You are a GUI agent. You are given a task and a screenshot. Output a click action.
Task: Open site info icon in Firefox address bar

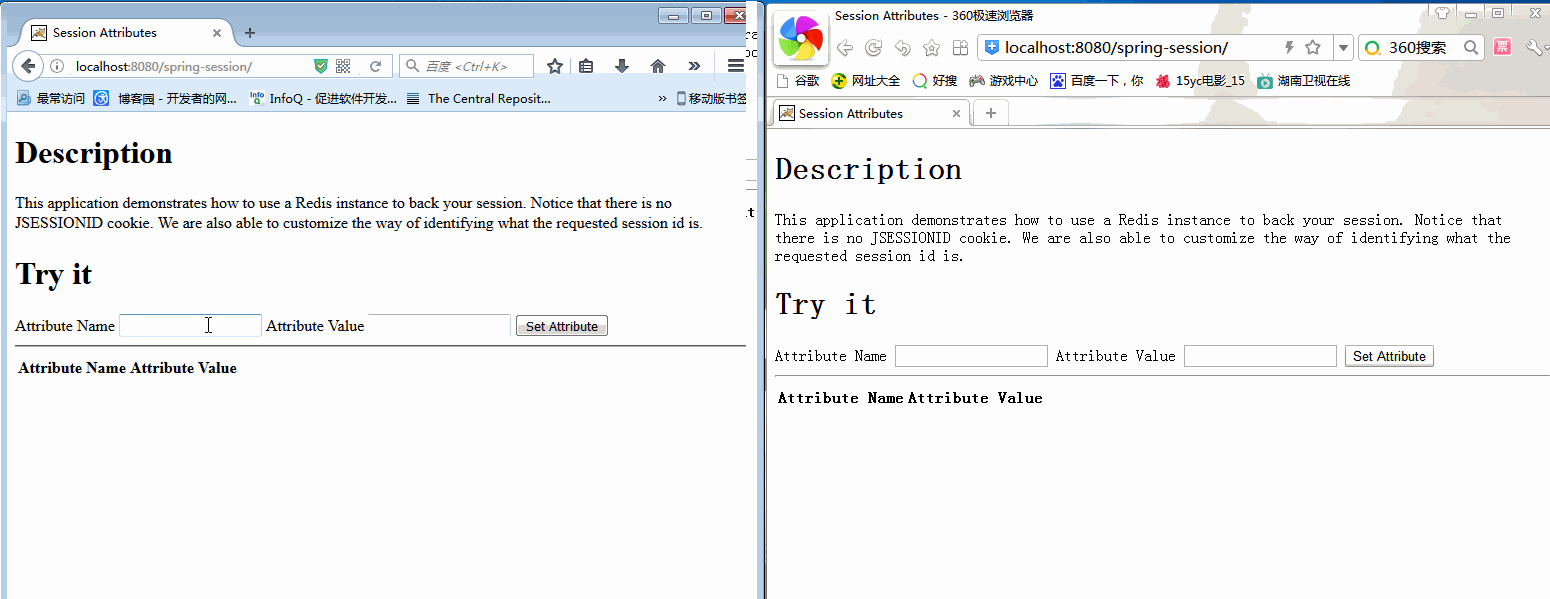click(57, 67)
